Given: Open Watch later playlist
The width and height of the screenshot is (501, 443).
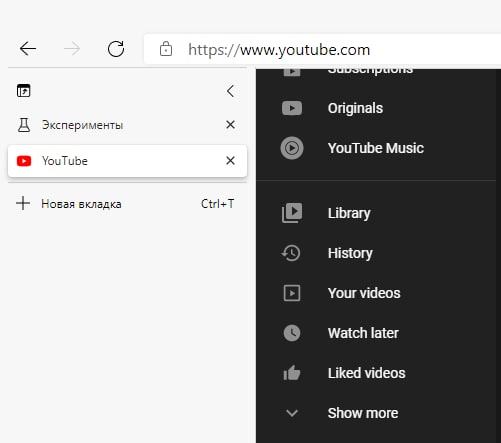Looking at the screenshot, I should [363, 333].
